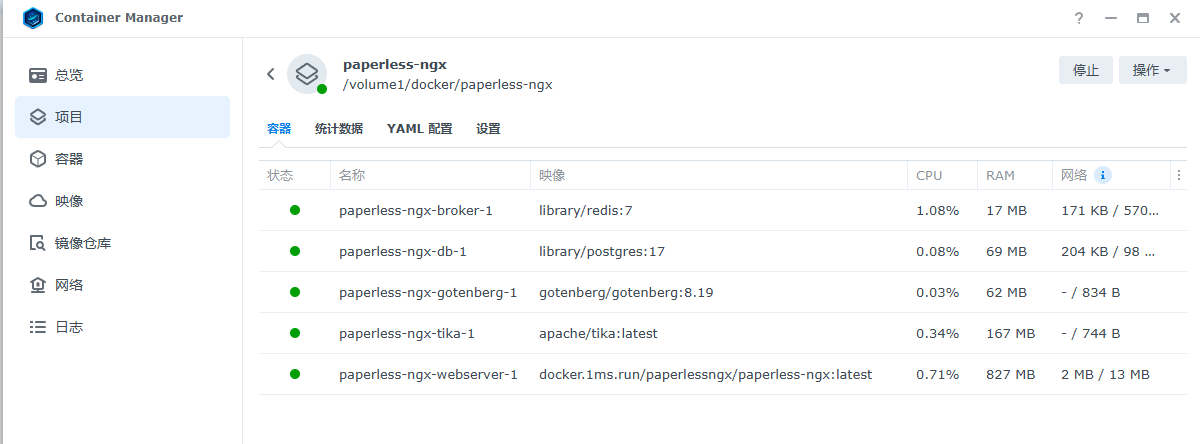Sort by the 映像 column header
Image resolution: width=1200 pixels, height=444 pixels.
719,175
